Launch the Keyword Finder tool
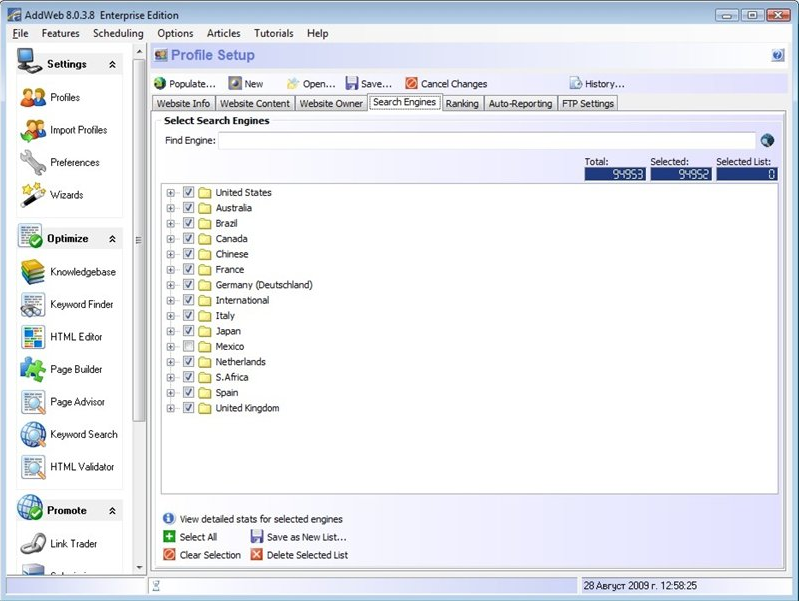Viewport: 799px width, 601px height. (33, 305)
